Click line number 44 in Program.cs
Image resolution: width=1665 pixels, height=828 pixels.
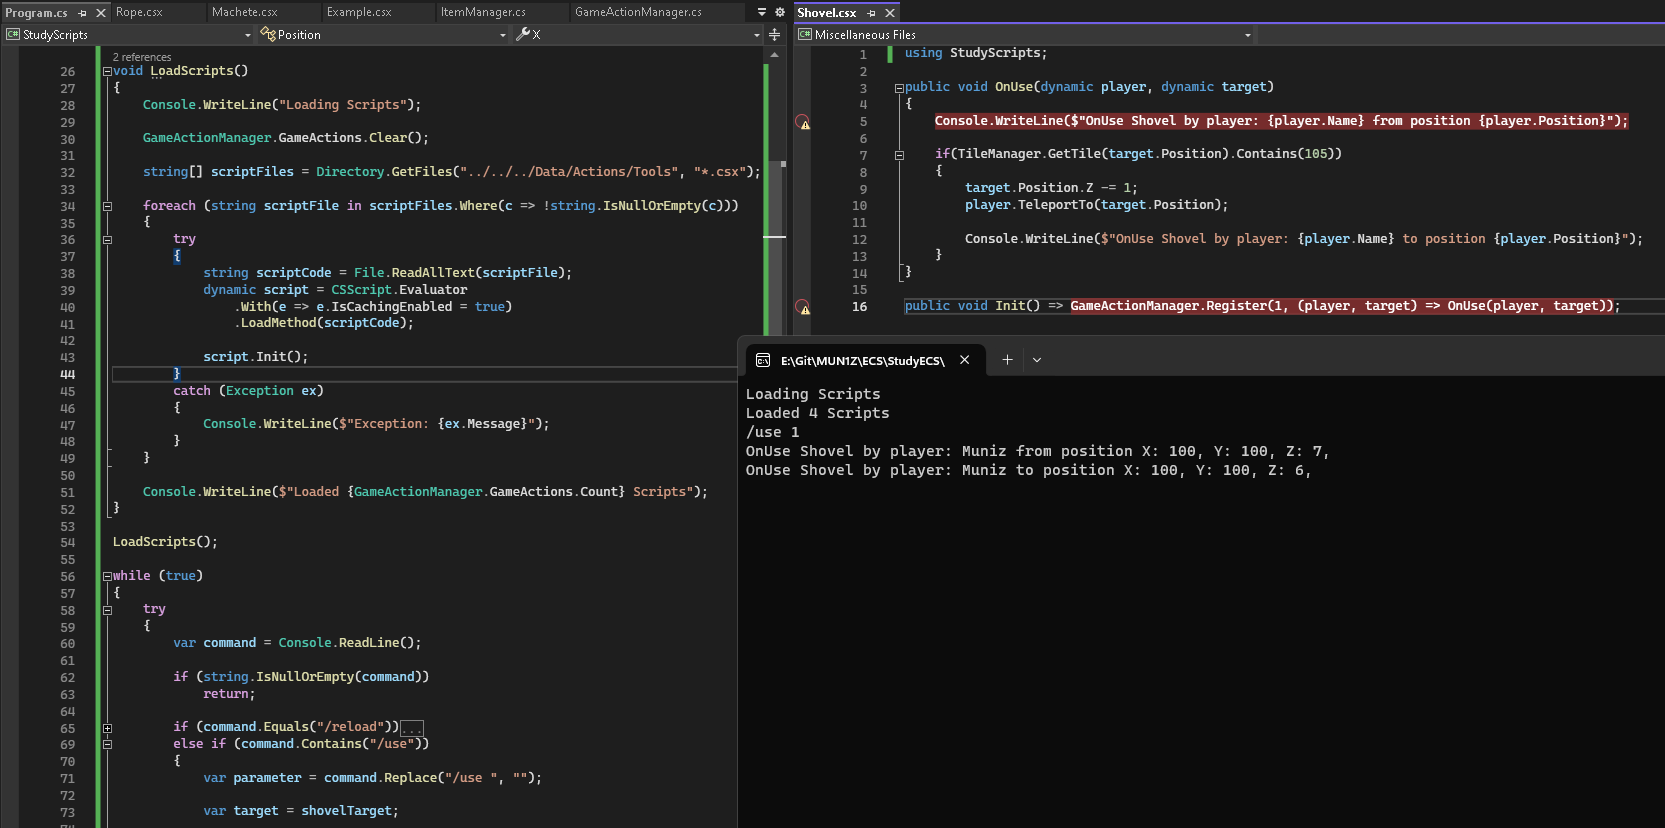point(67,374)
